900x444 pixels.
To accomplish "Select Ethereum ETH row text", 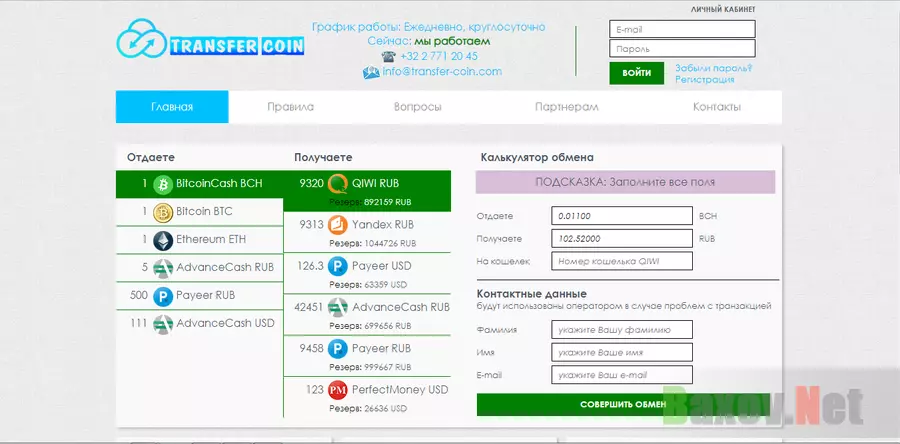I will pos(211,239).
